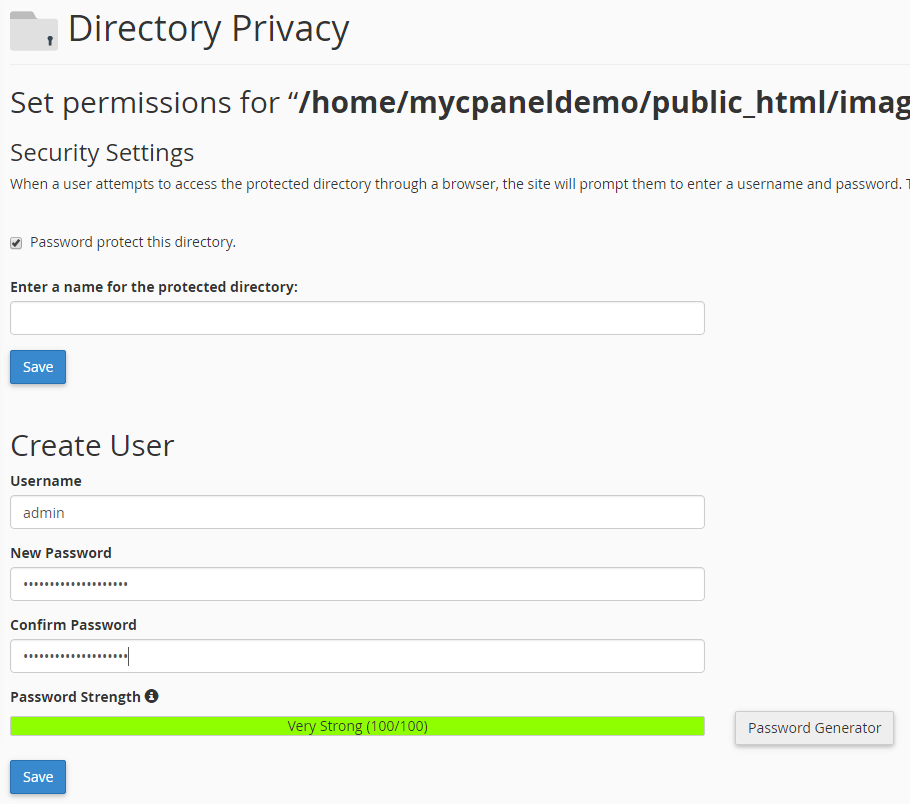Click the Directory Privacy folder icon
The height and width of the screenshot is (804, 910).
[34, 30]
